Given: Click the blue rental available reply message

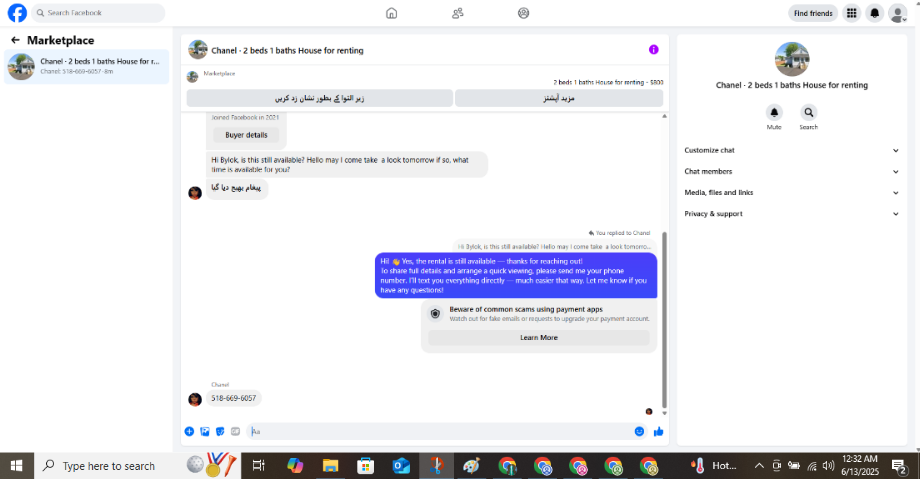Looking at the screenshot, I should coord(516,275).
